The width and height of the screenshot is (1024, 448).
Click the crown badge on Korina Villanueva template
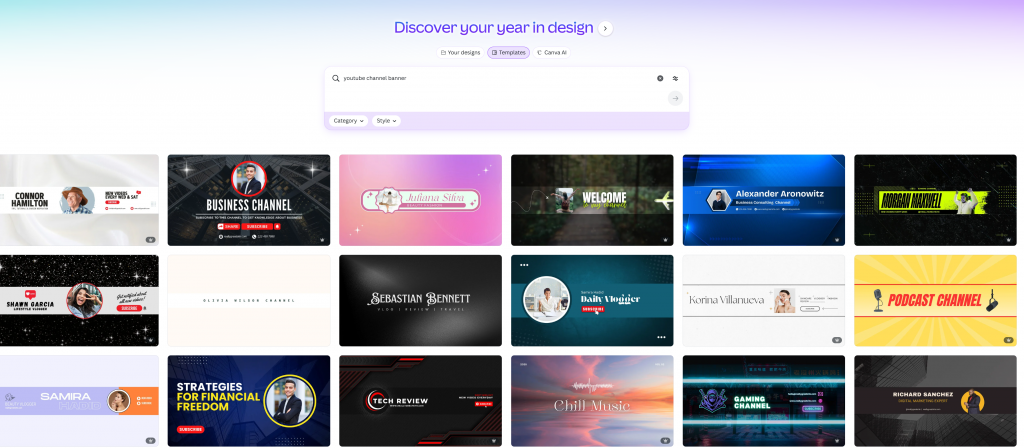coord(837,340)
